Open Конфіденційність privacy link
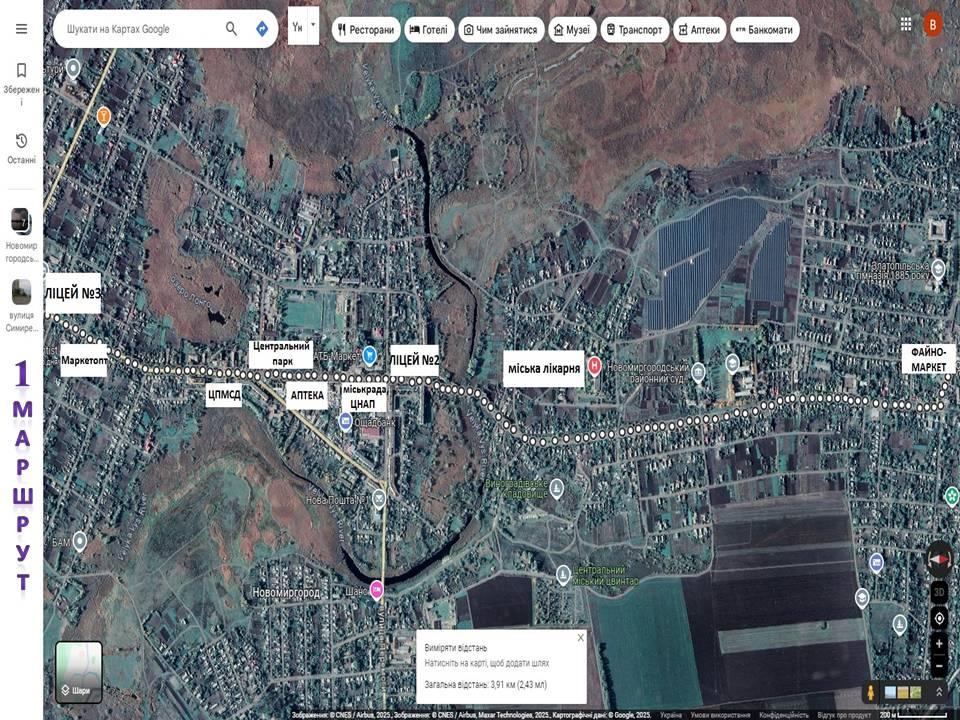Screen dimensions: 960x720 click(x=784, y=715)
